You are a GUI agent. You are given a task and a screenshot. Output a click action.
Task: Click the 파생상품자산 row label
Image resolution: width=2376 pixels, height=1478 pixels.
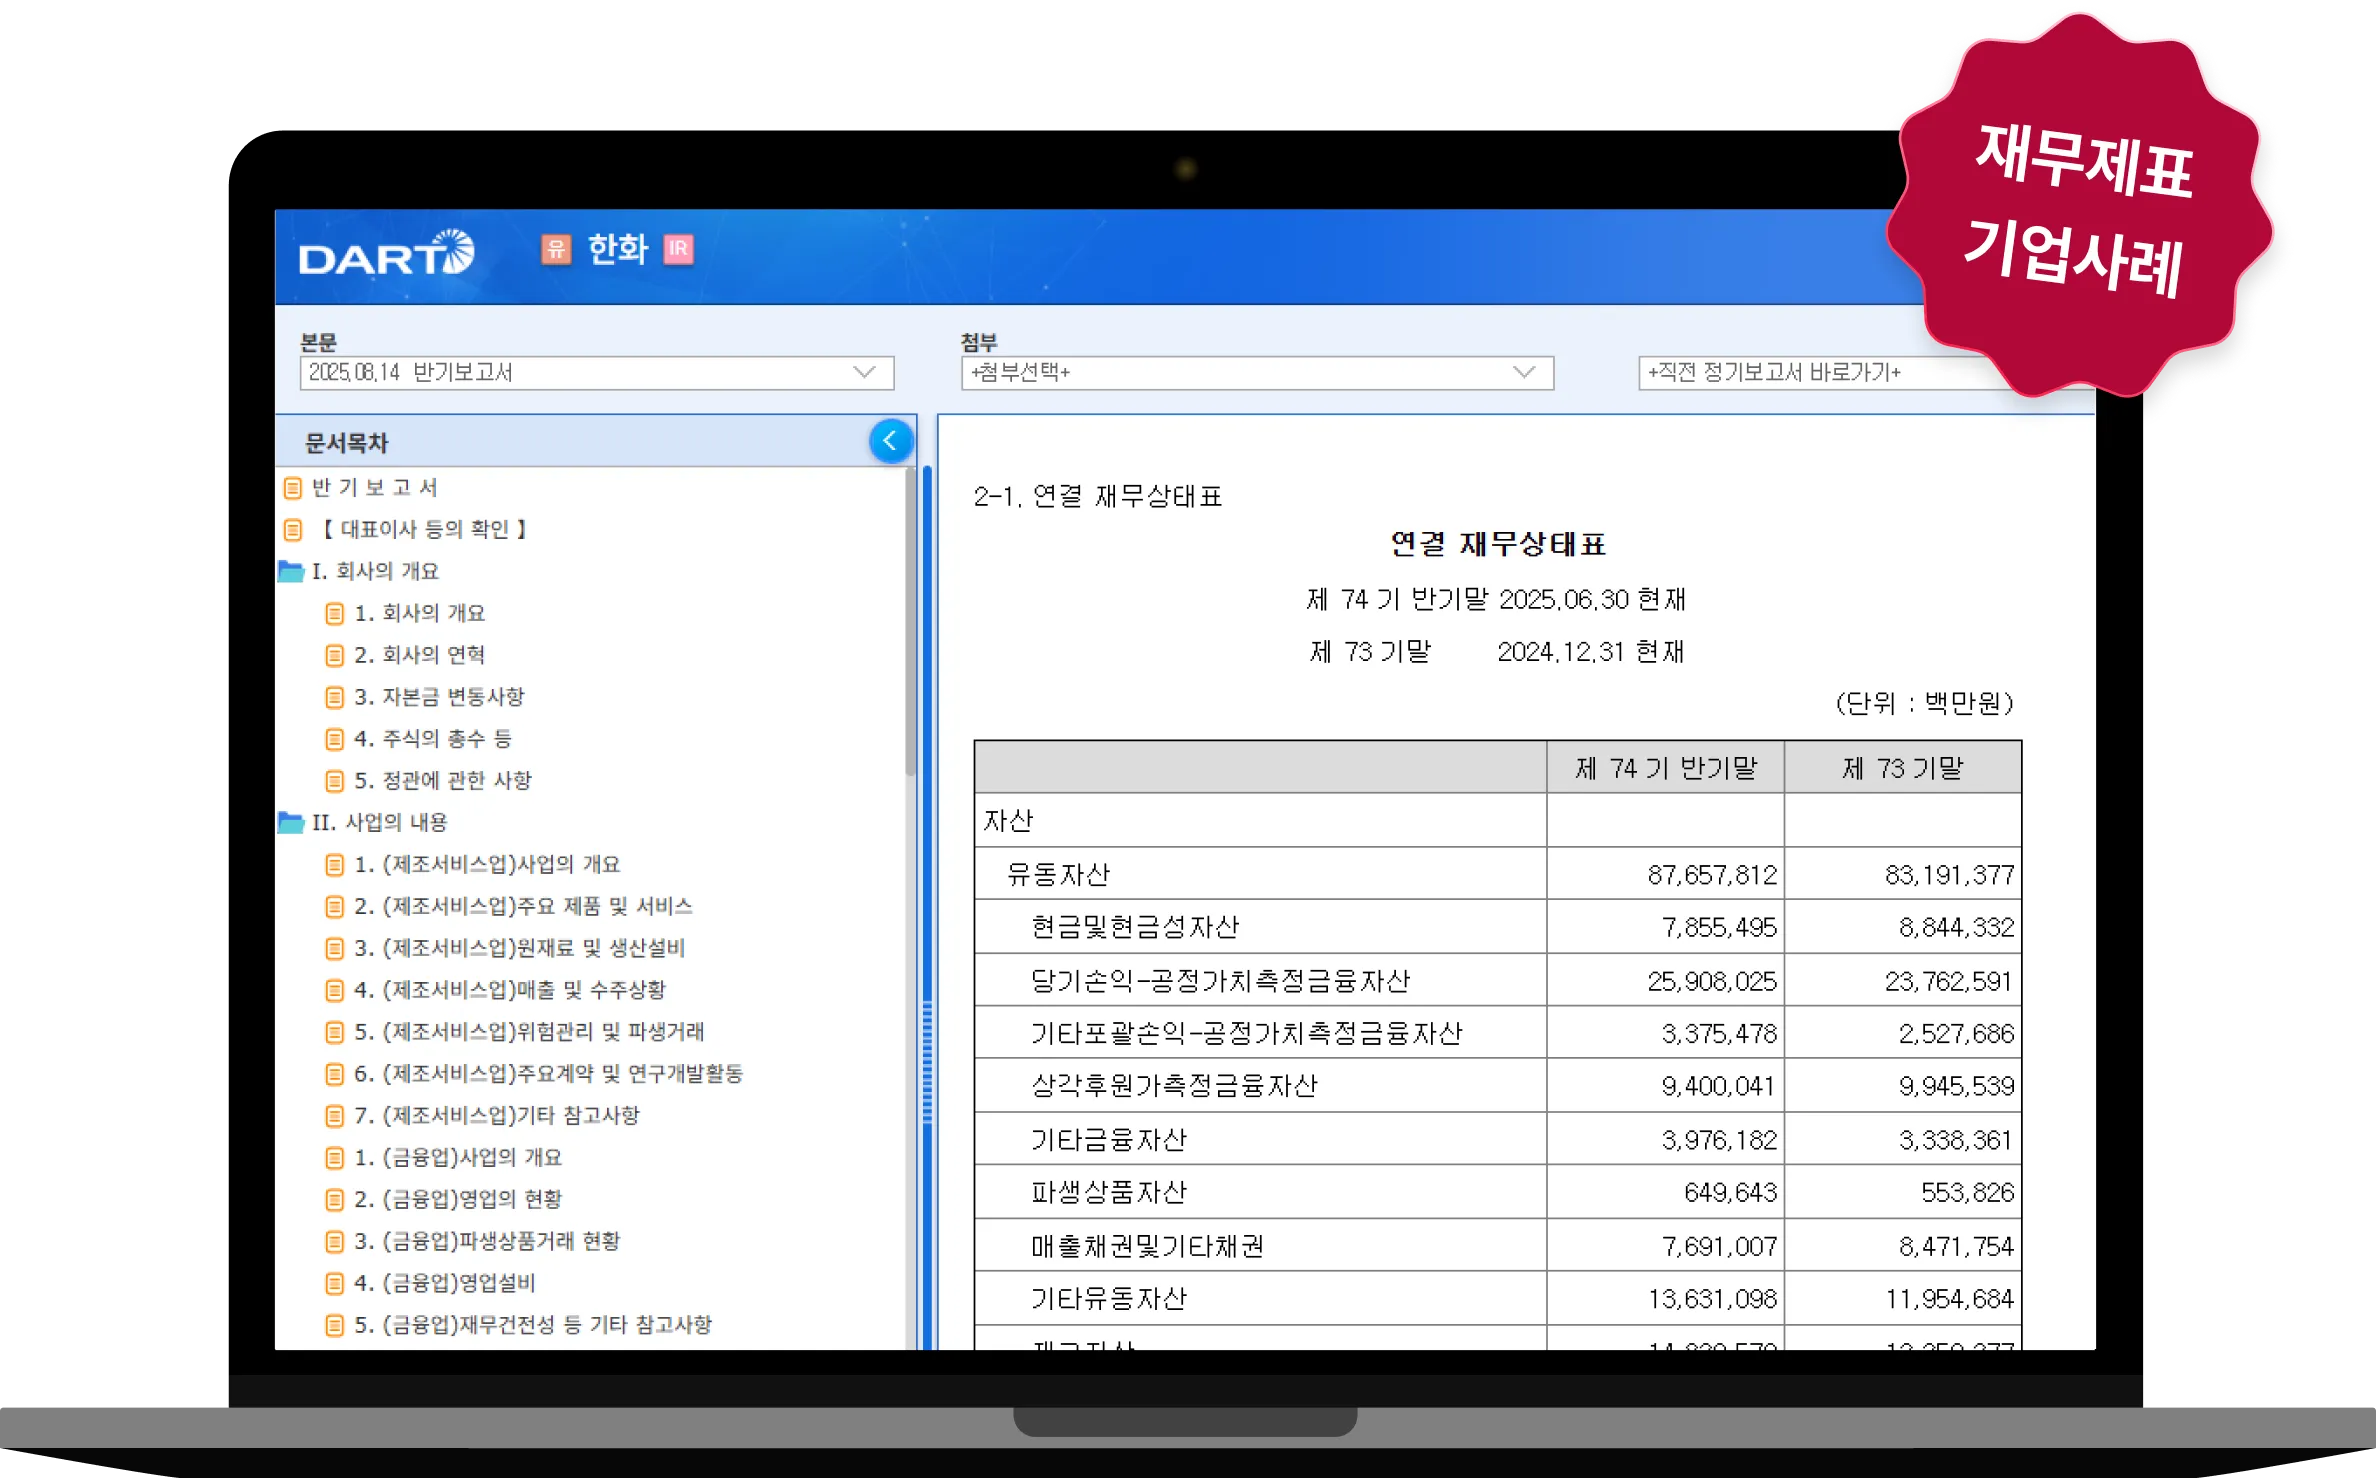click(1109, 1193)
